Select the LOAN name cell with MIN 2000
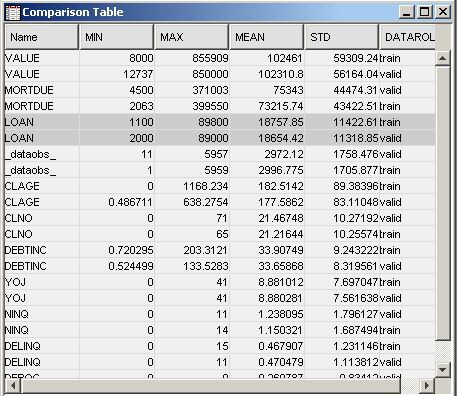This screenshot has height=396, width=457. click(x=42, y=138)
